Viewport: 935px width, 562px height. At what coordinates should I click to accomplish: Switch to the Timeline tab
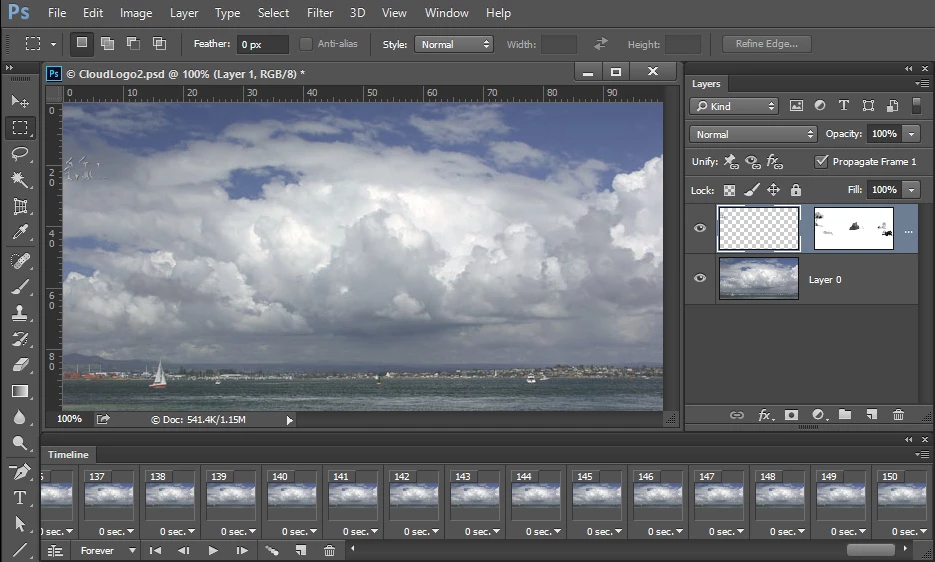point(68,455)
